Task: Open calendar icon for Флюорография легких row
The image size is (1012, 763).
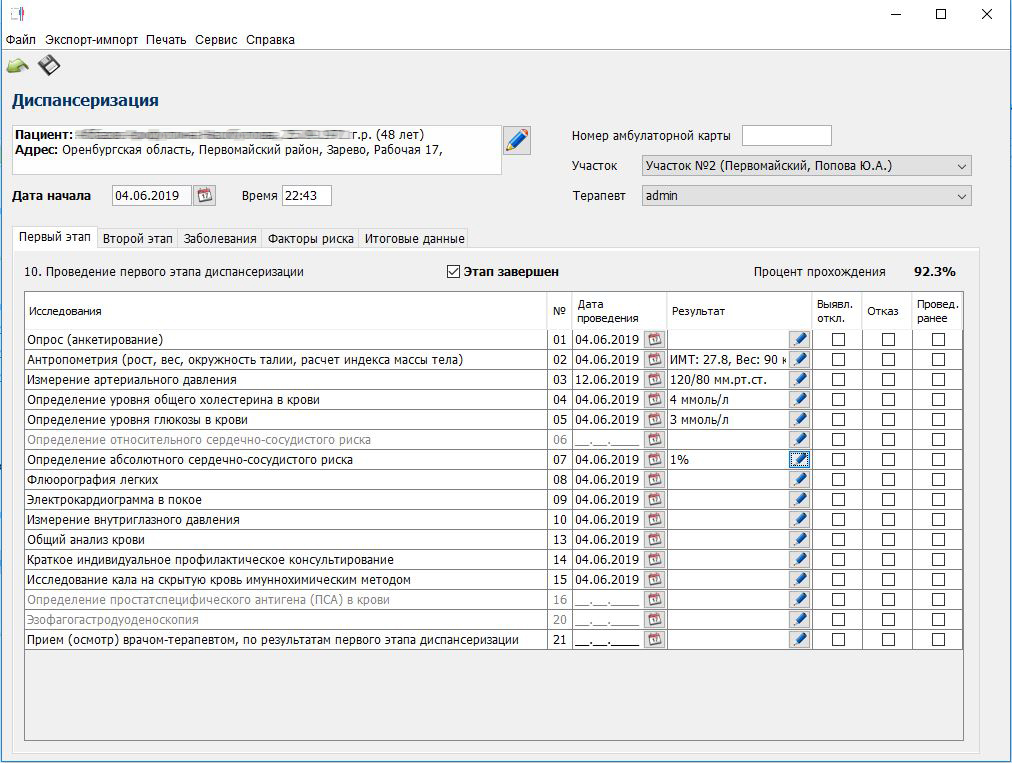Action: click(654, 480)
